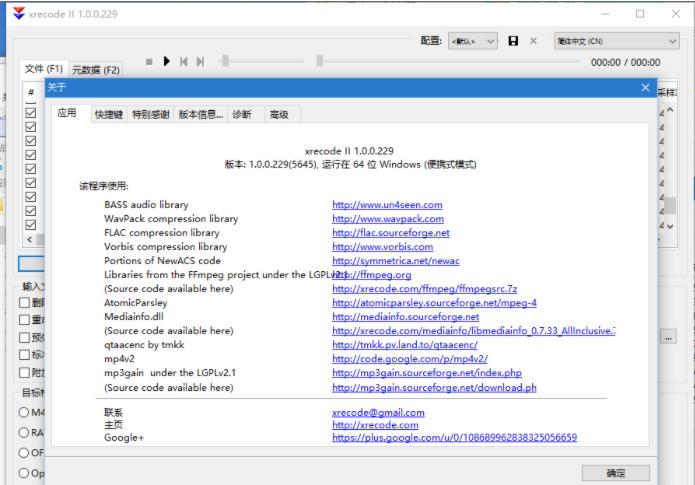Viewport: 695px width, 485px height.
Task: Start playback with the play button
Action: tap(167, 61)
